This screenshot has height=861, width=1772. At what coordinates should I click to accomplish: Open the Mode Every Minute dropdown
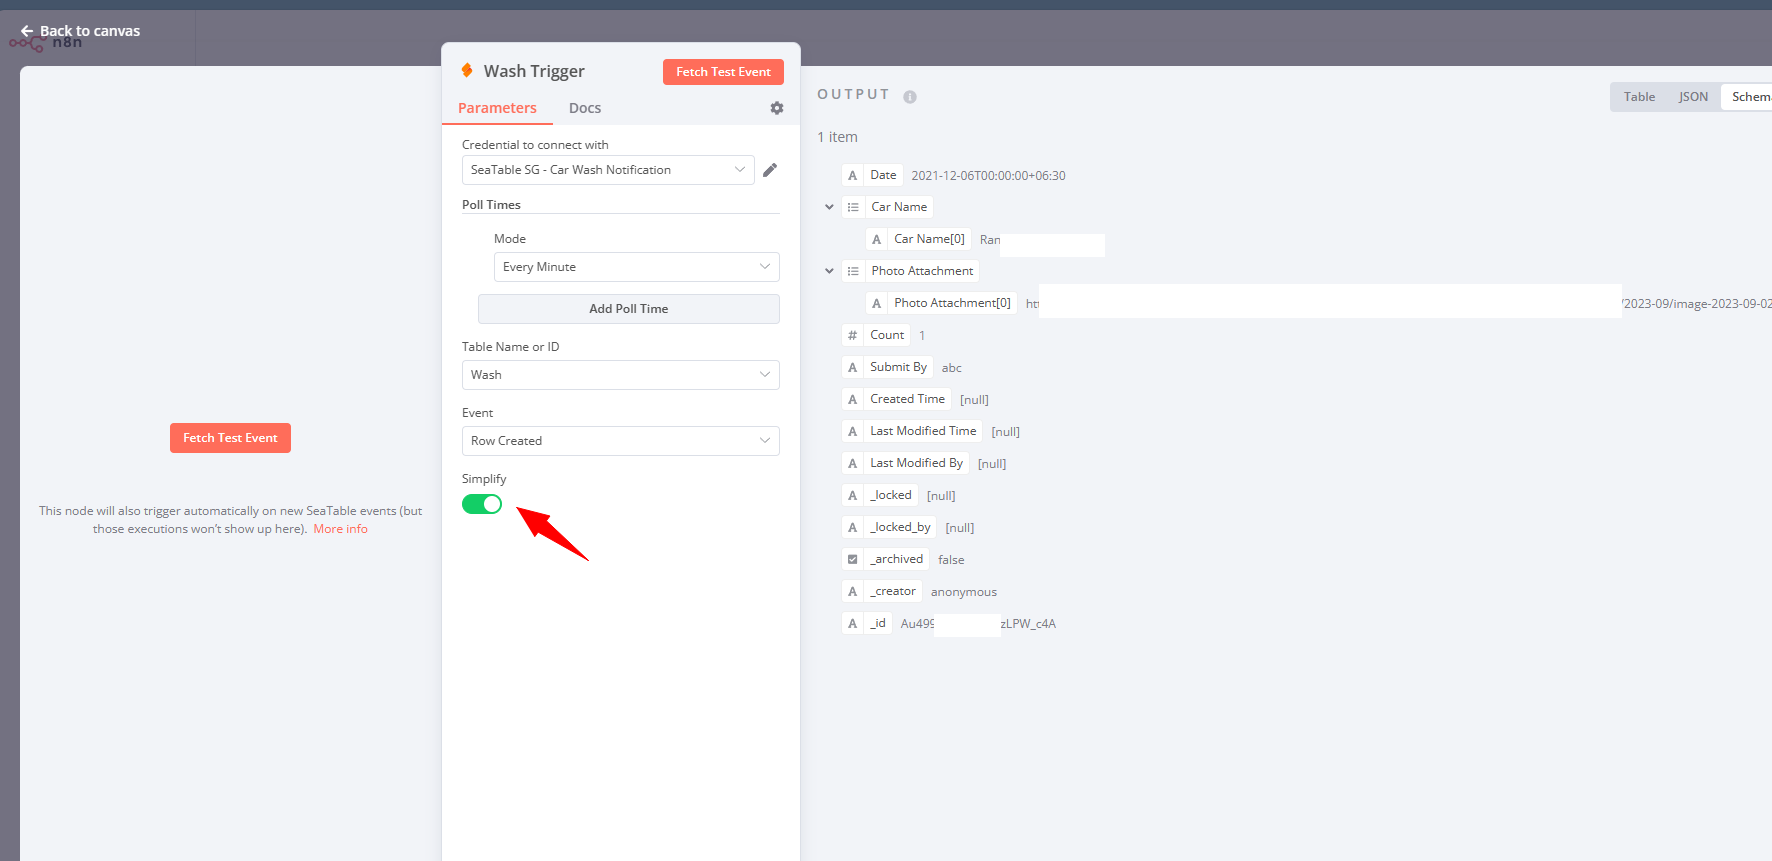click(636, 267)
